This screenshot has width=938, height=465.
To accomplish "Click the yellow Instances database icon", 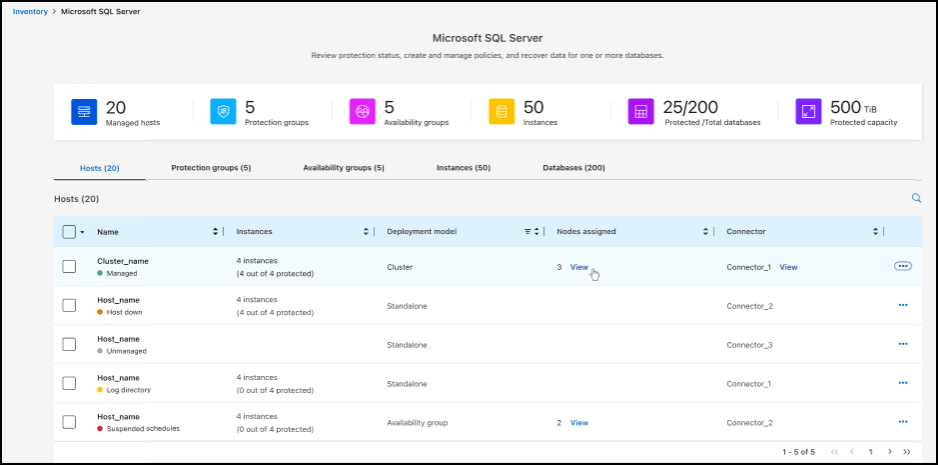I will pos(501,112).
